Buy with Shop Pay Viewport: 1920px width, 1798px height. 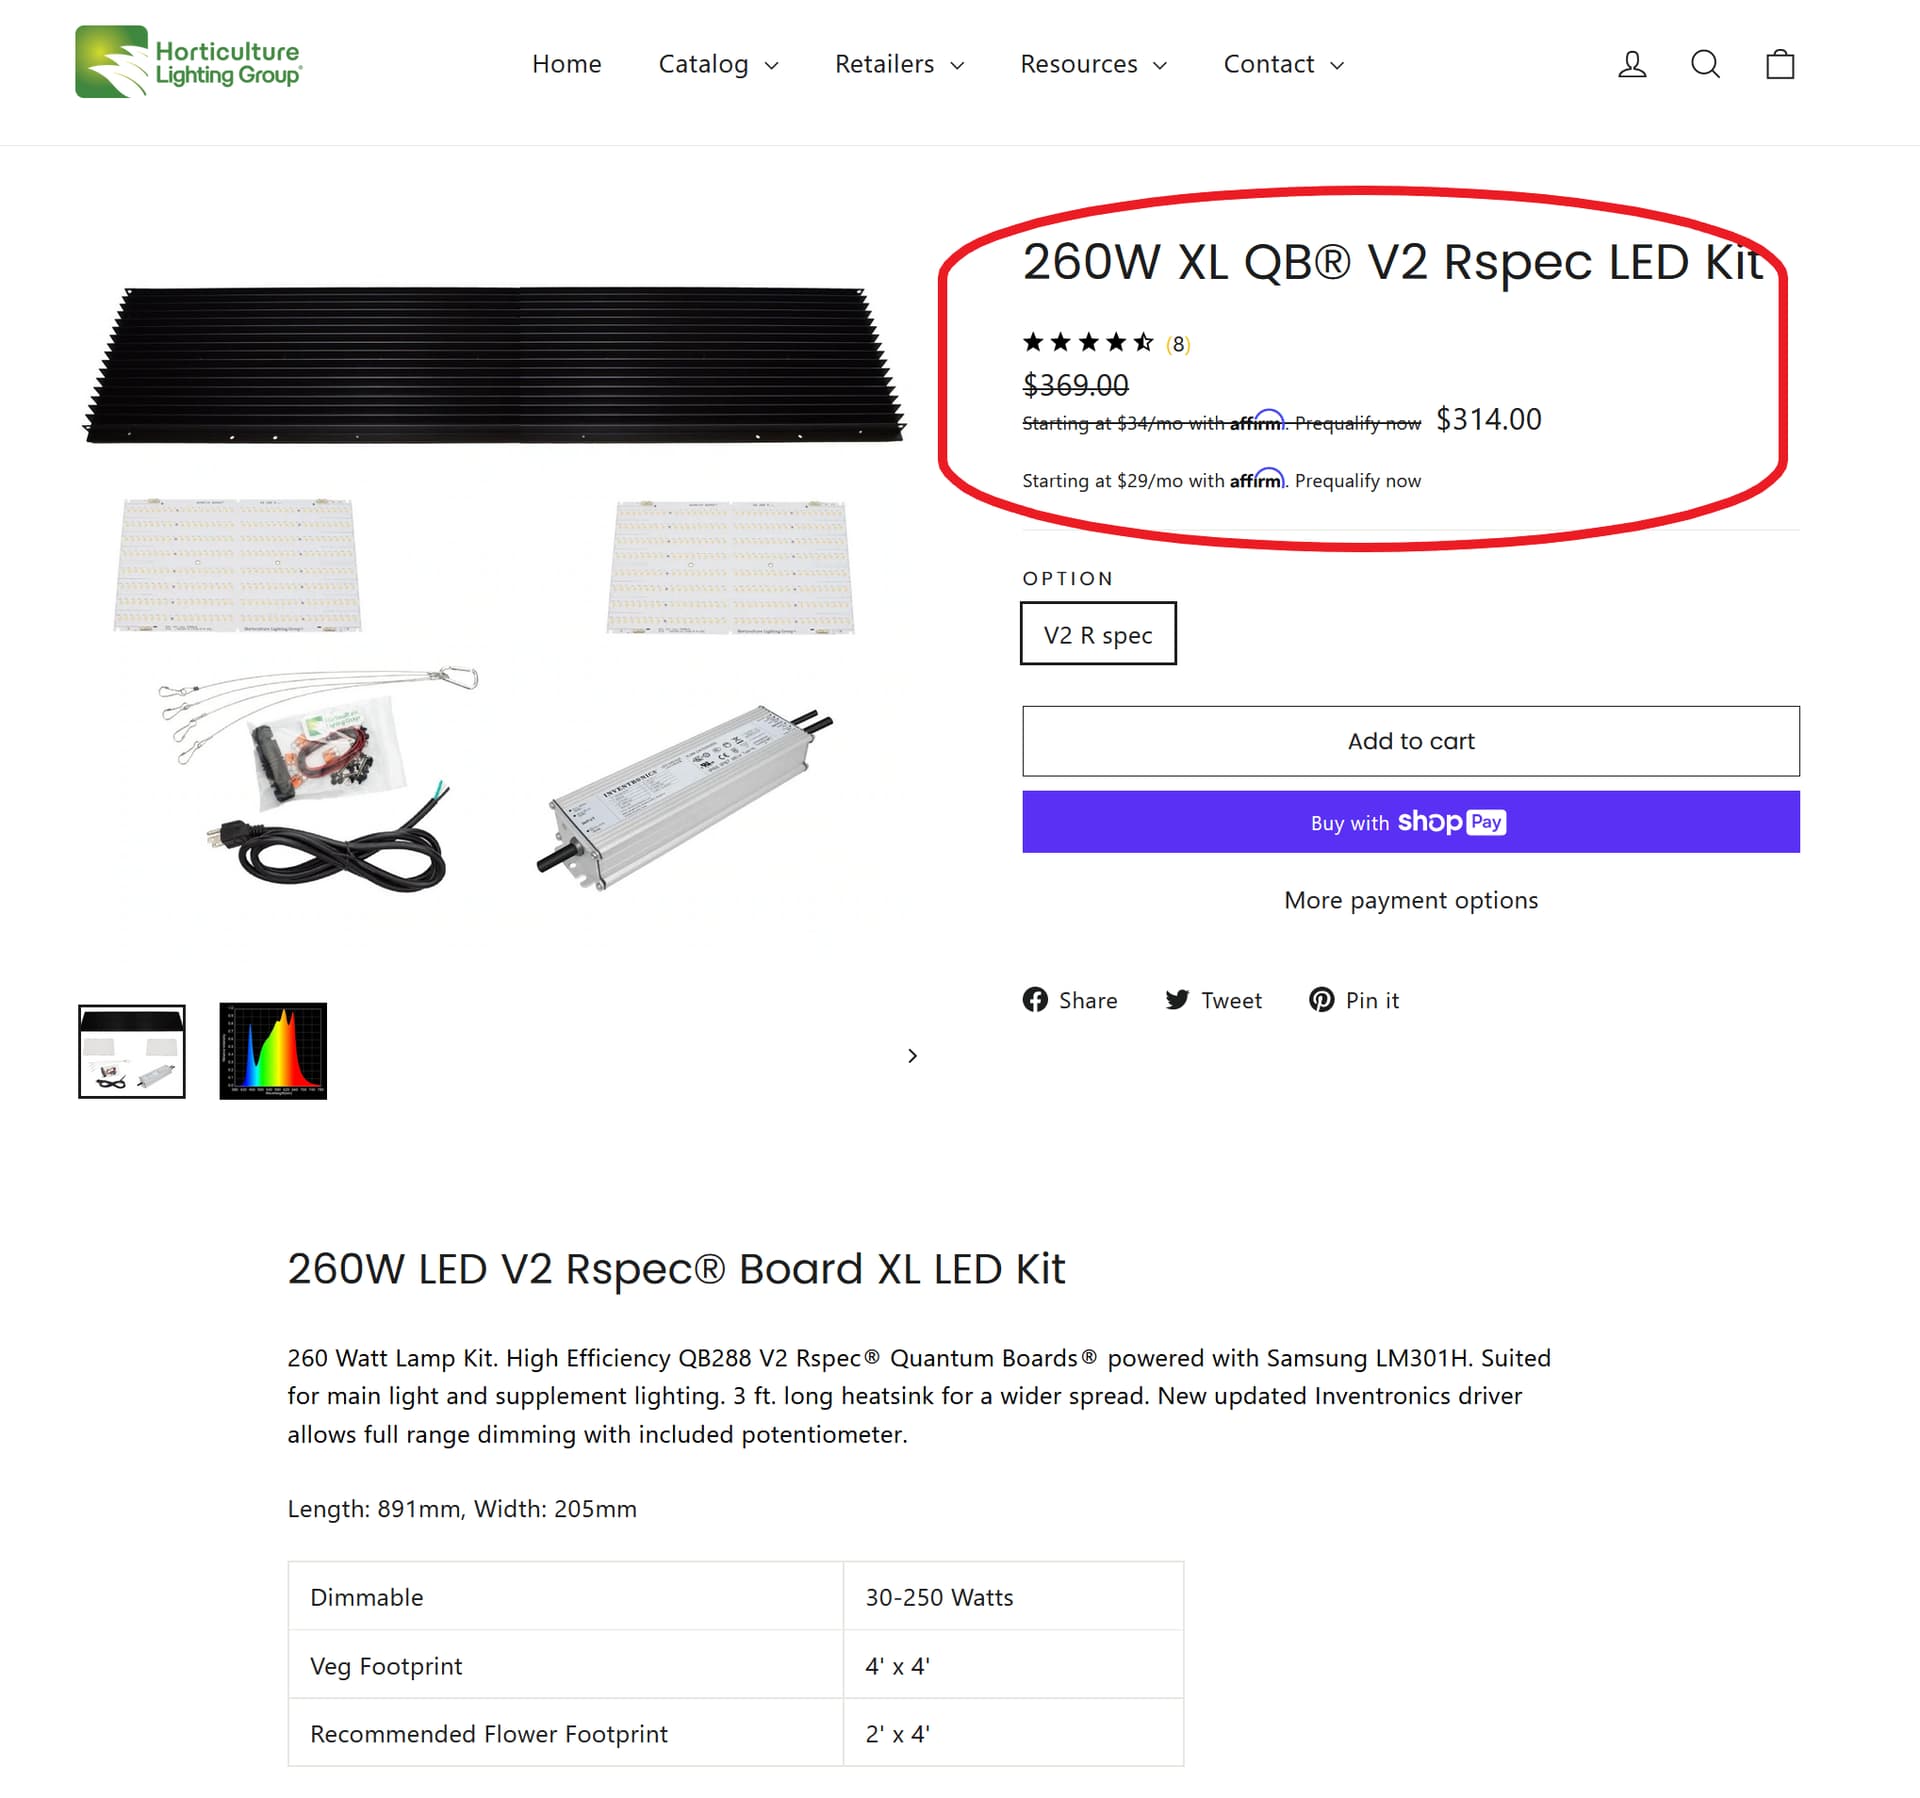pos(1411,822)
